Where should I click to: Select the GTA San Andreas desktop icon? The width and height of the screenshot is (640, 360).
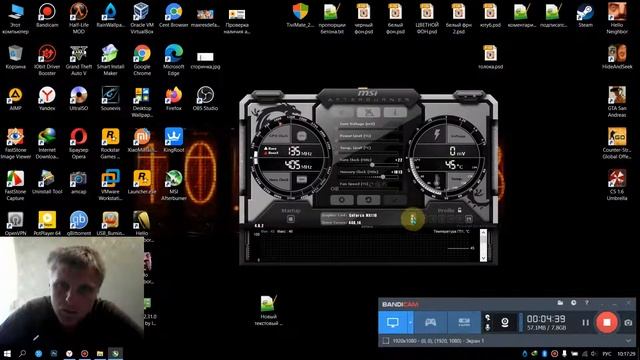(x=617, y=102)
